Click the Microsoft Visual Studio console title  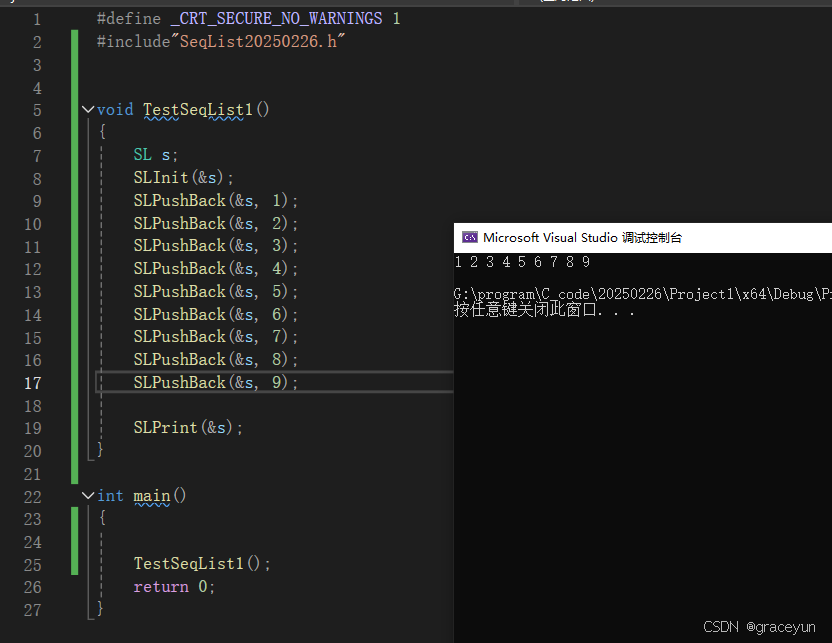pos(582,237)
